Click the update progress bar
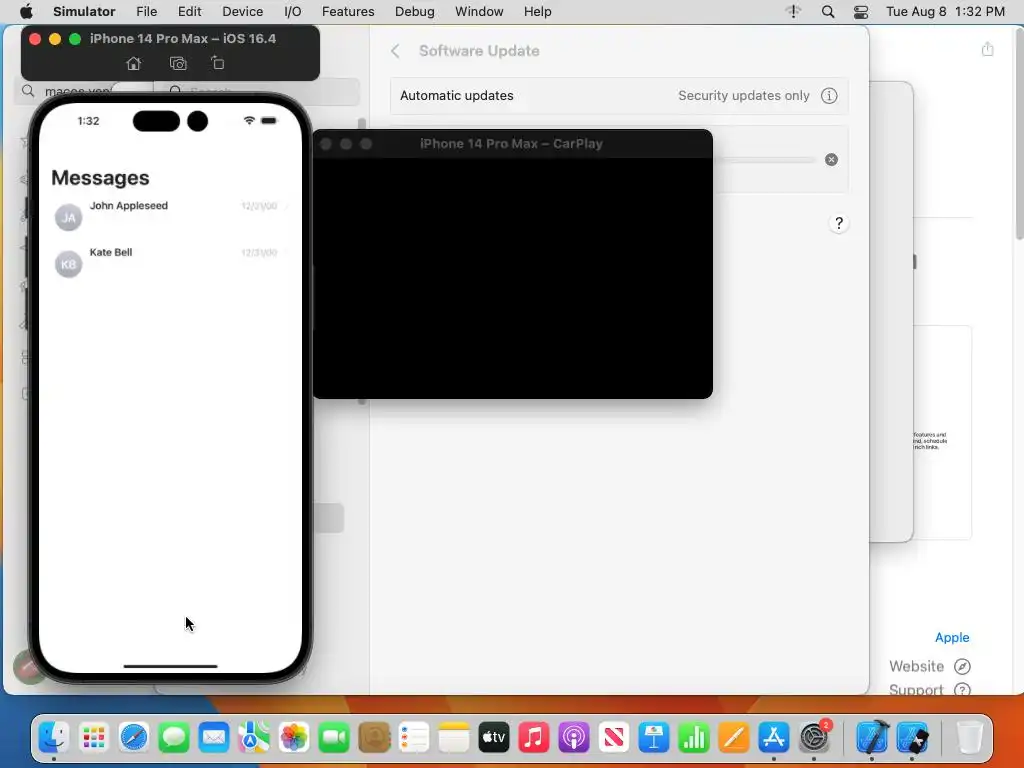Screen dimensions: 1024x768 (764, 159)
